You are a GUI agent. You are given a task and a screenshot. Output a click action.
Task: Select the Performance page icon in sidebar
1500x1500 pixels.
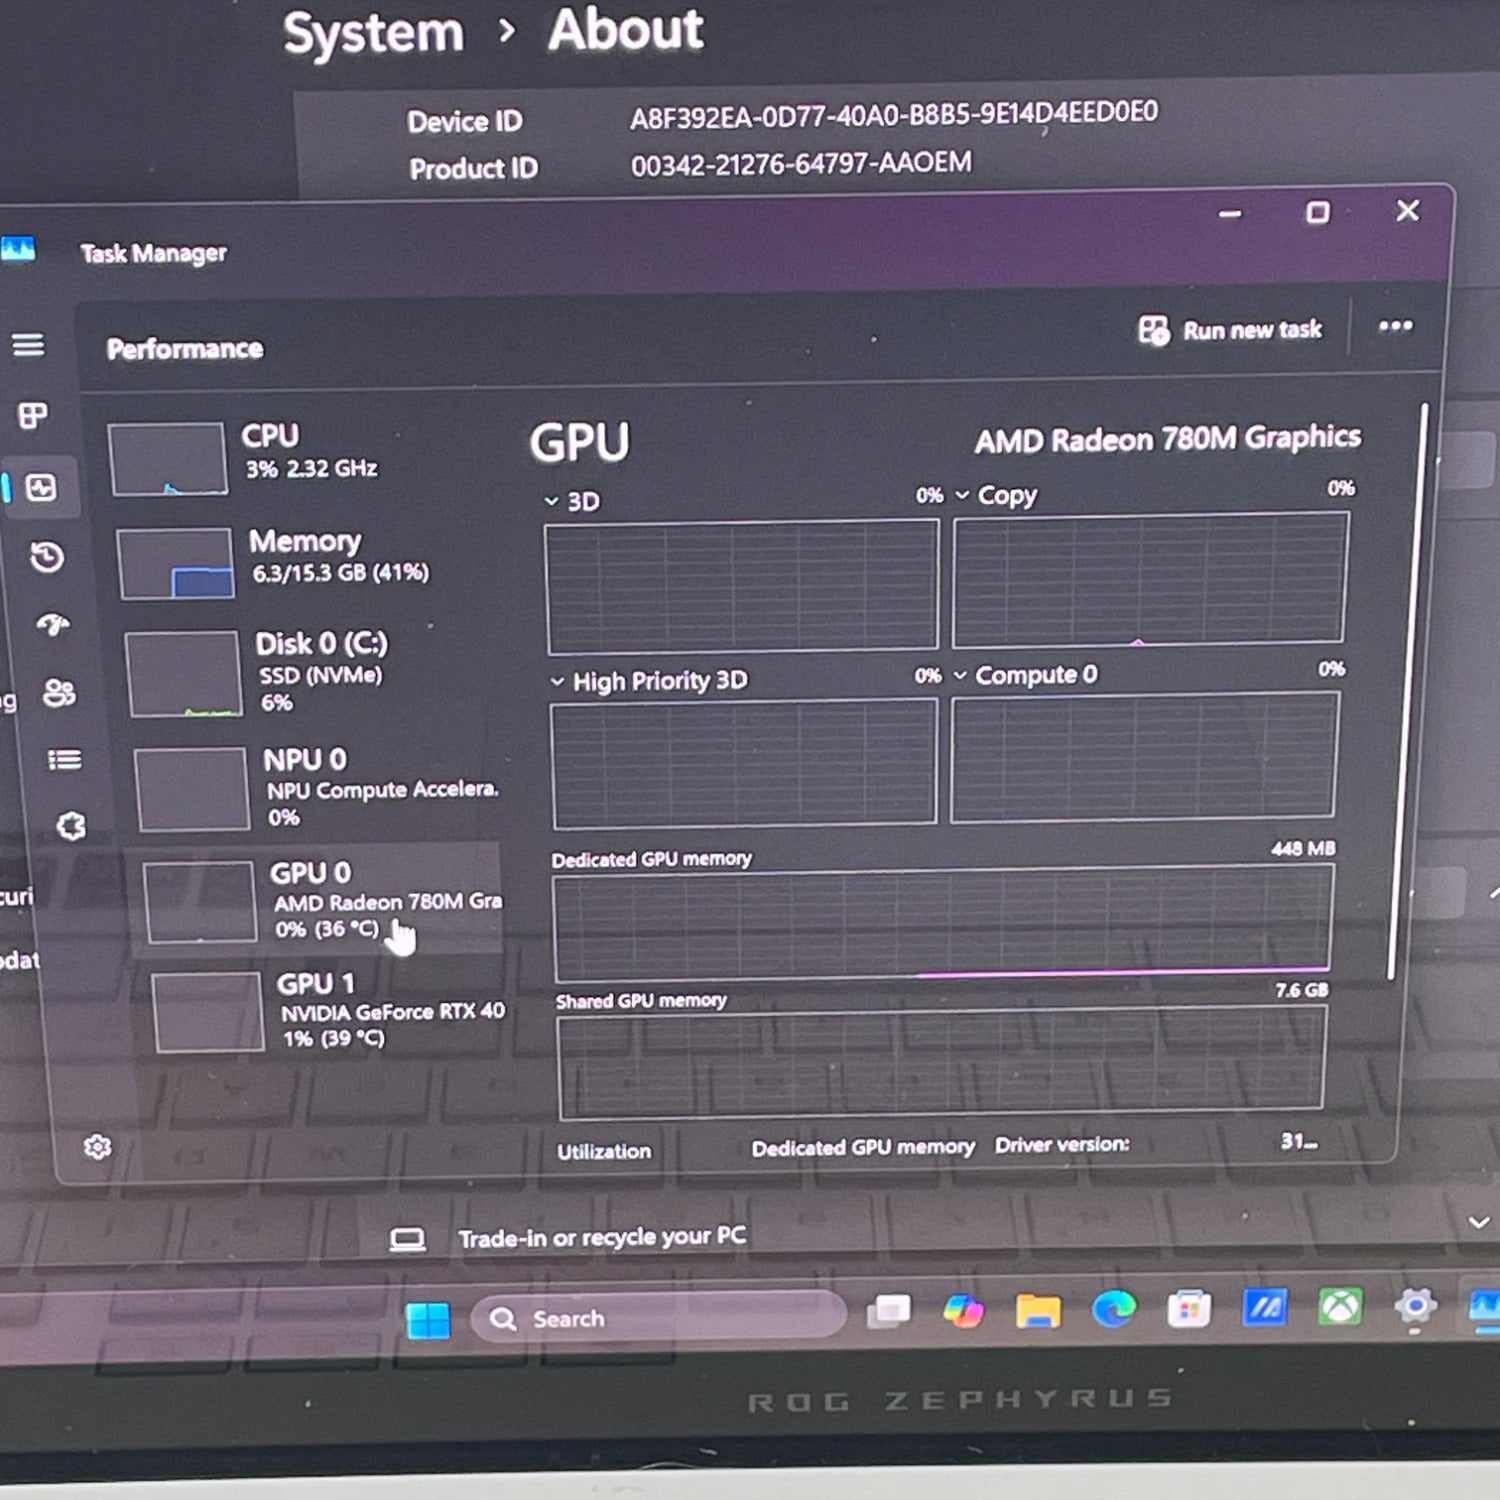41,488
